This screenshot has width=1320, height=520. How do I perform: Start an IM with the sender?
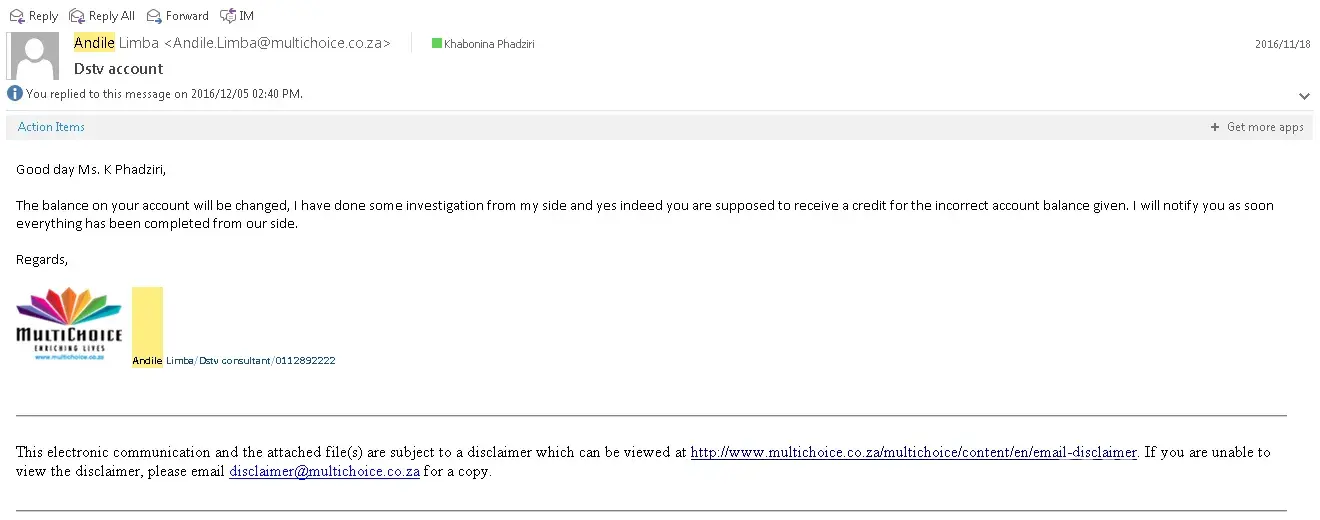point(237,16)
